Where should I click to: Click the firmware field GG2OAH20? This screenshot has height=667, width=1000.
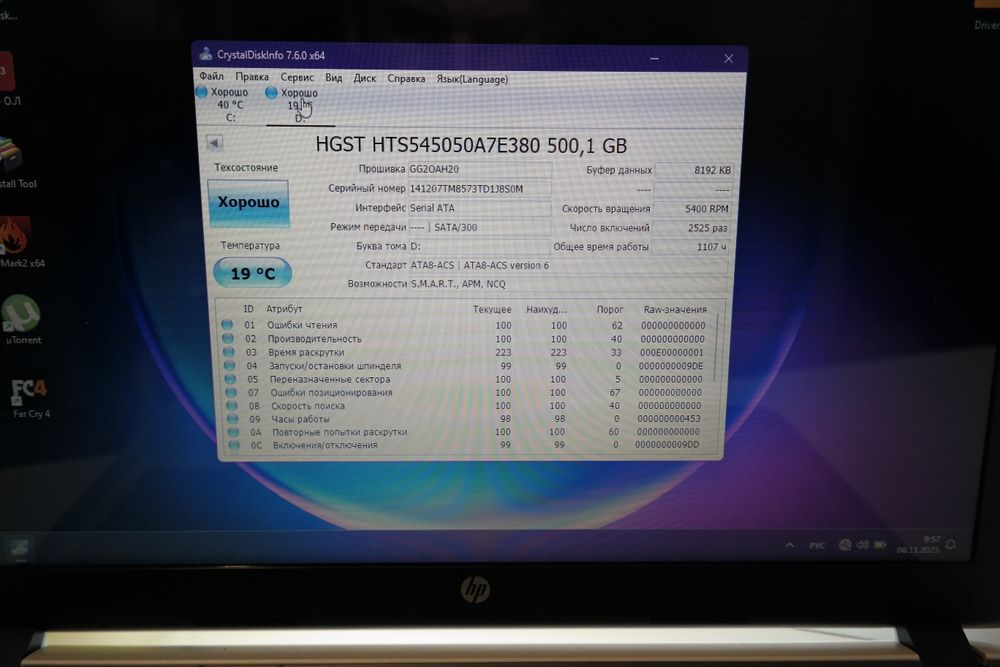[x=480, y=170]
